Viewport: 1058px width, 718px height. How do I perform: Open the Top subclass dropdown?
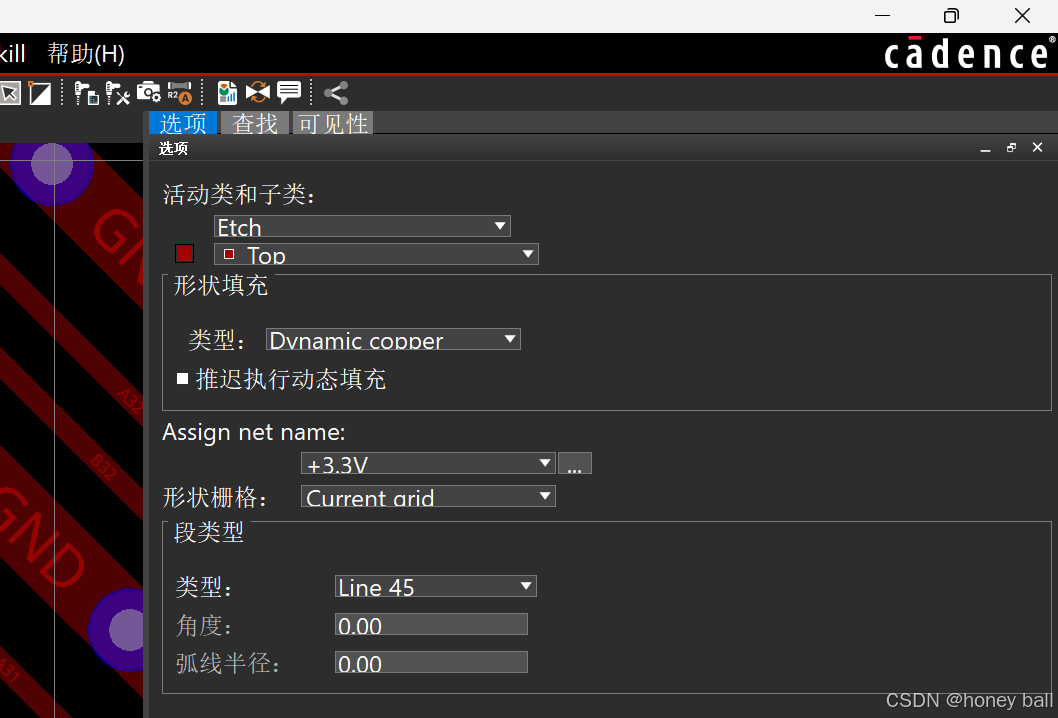pos(377,254)
